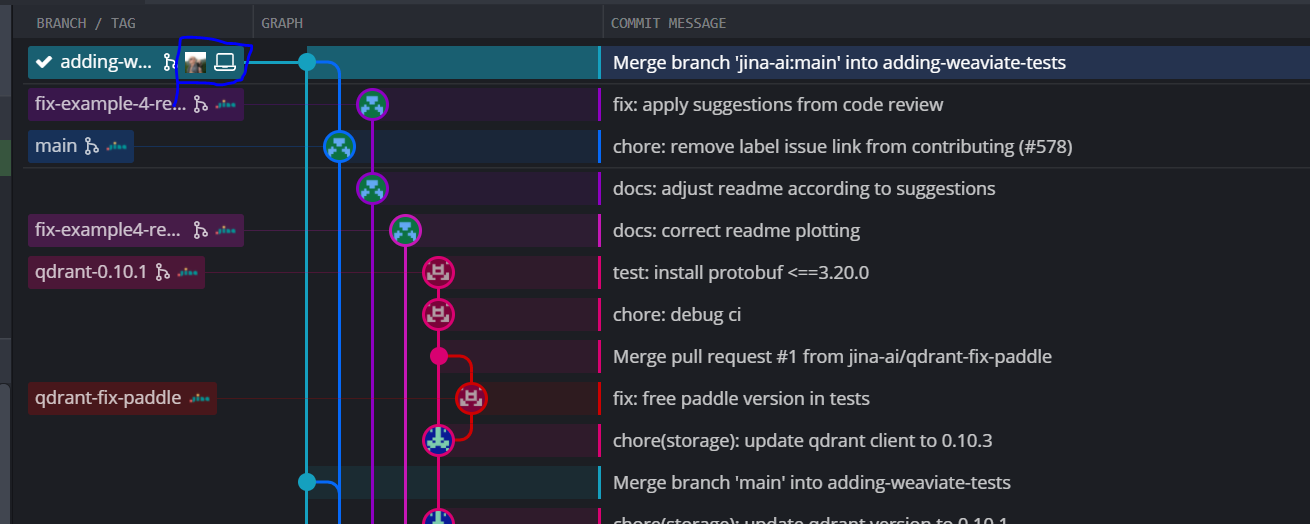Select the qdrant-fix-paddle branch label
This screenshot has width=1310, height=524.
[122, 398]
